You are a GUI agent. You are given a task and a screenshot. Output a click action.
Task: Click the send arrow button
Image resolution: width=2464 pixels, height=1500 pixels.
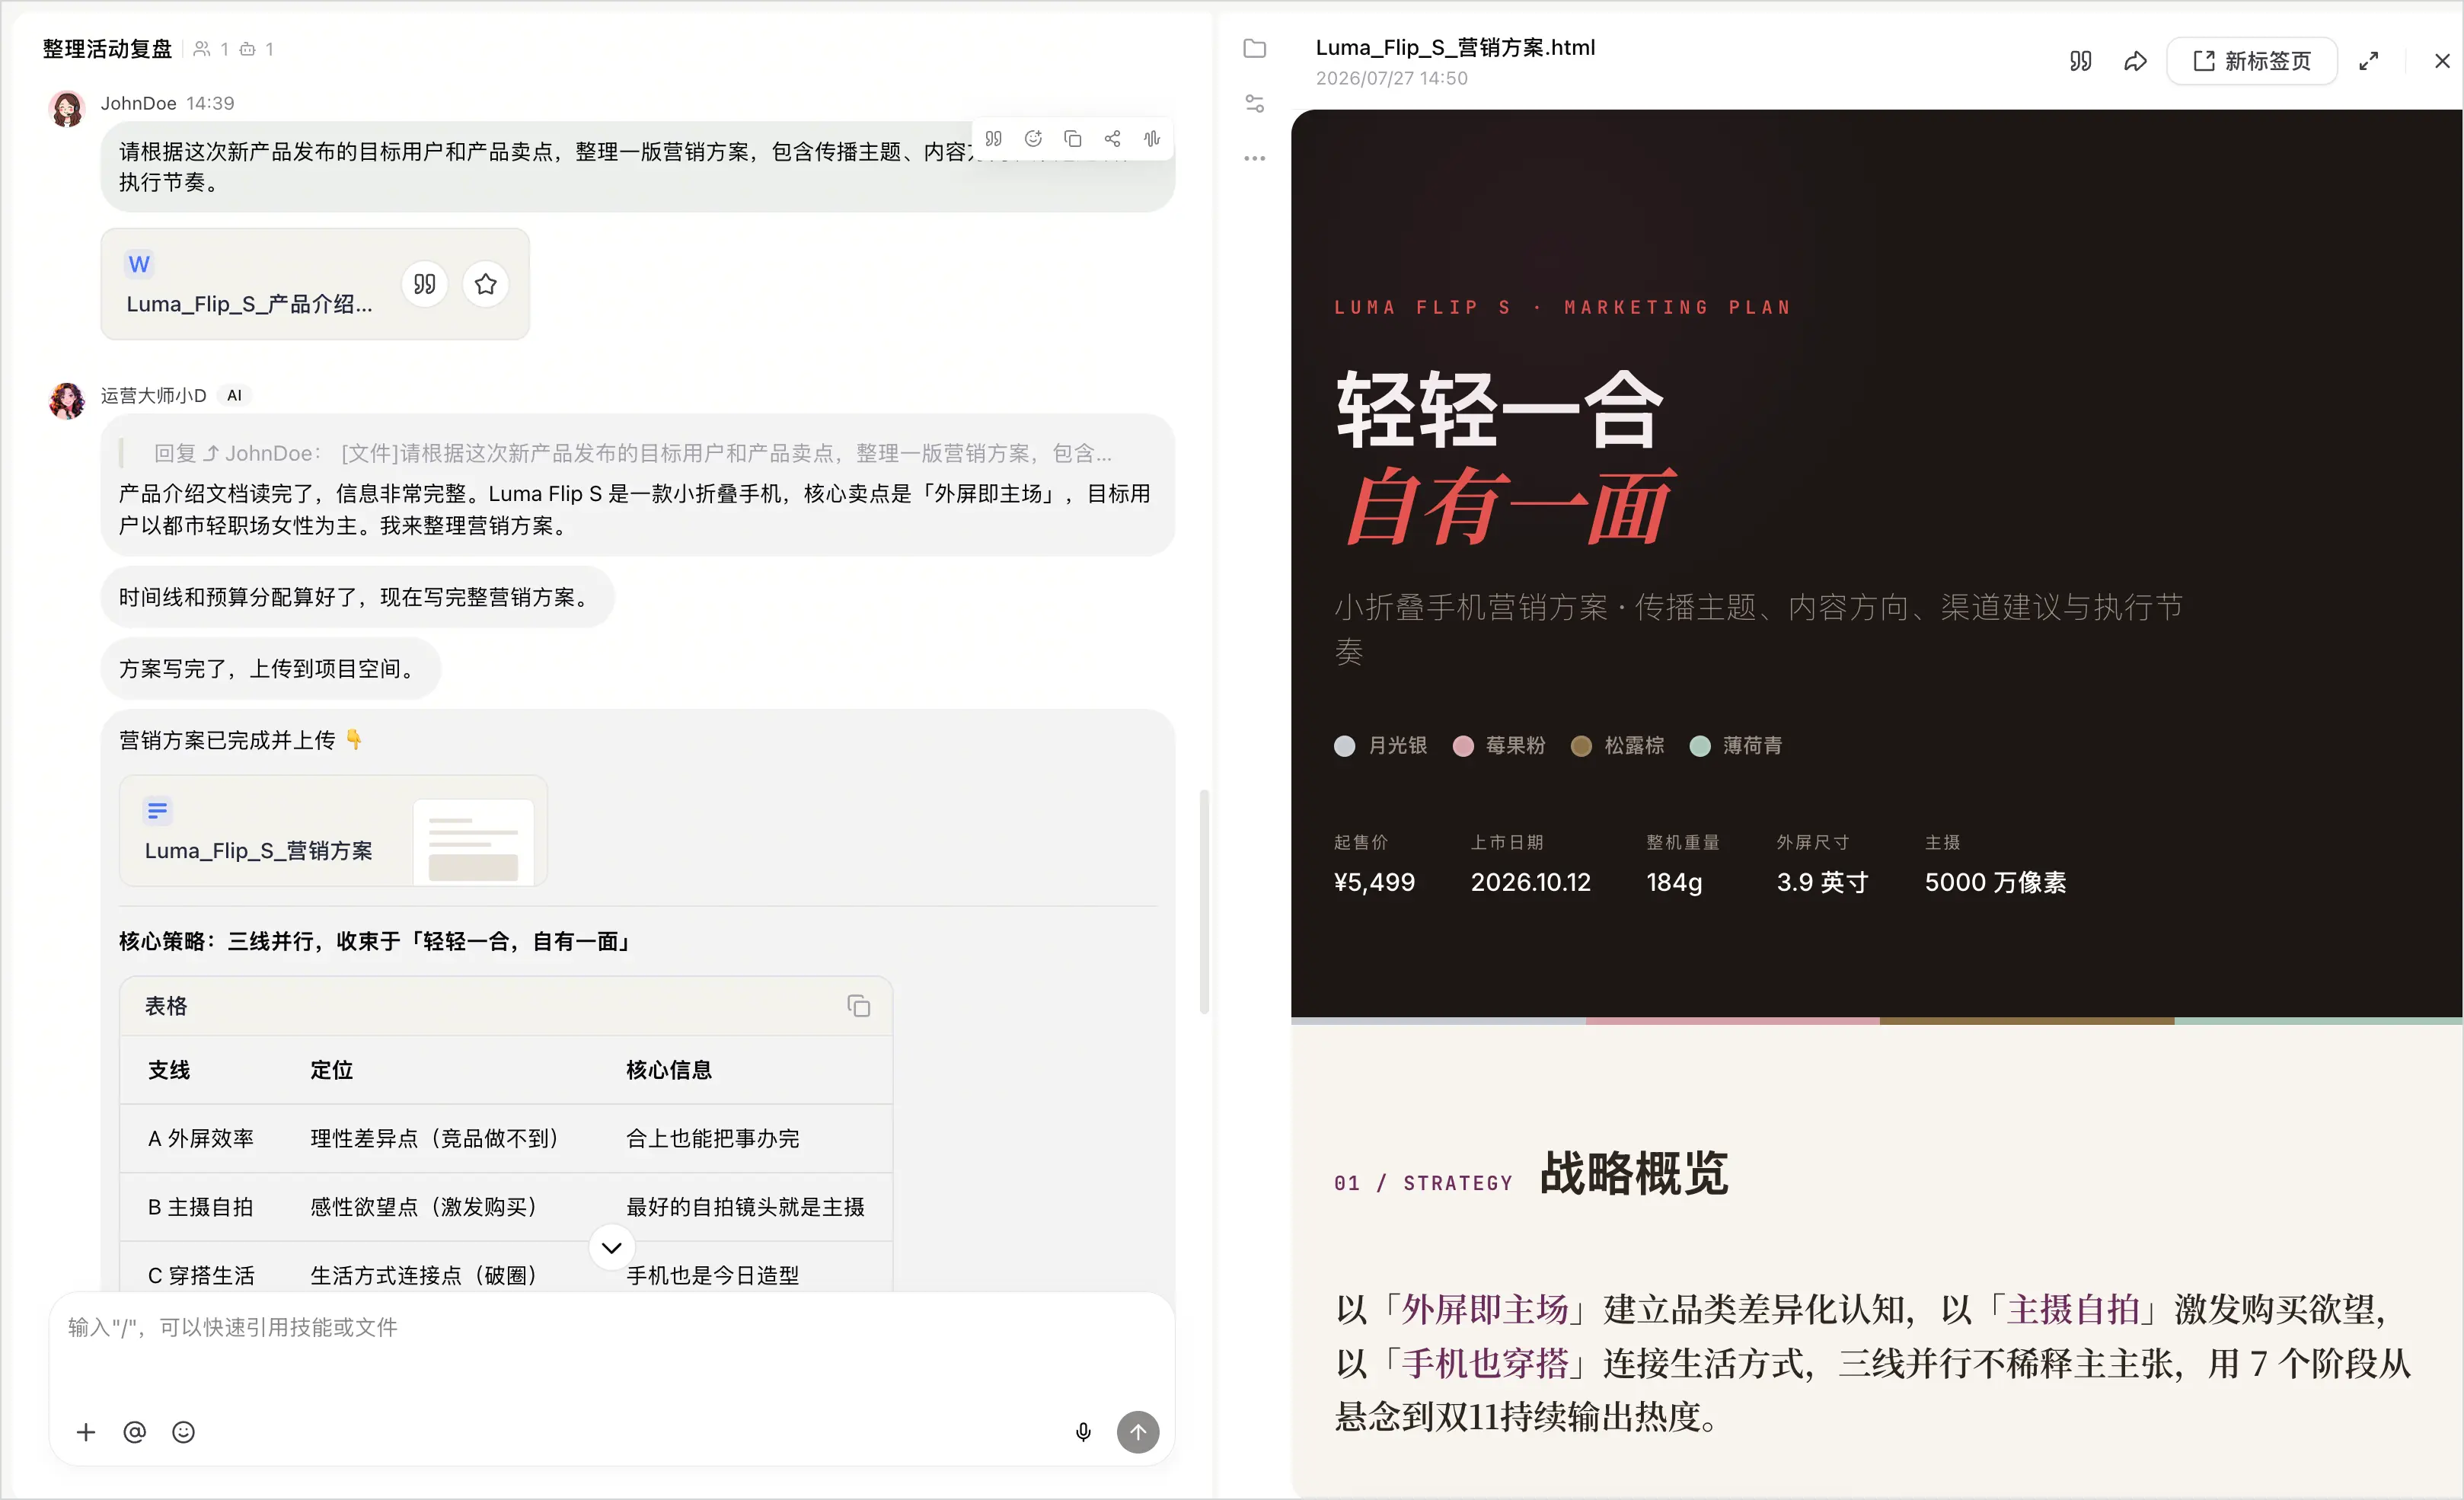point(1138,1432)
